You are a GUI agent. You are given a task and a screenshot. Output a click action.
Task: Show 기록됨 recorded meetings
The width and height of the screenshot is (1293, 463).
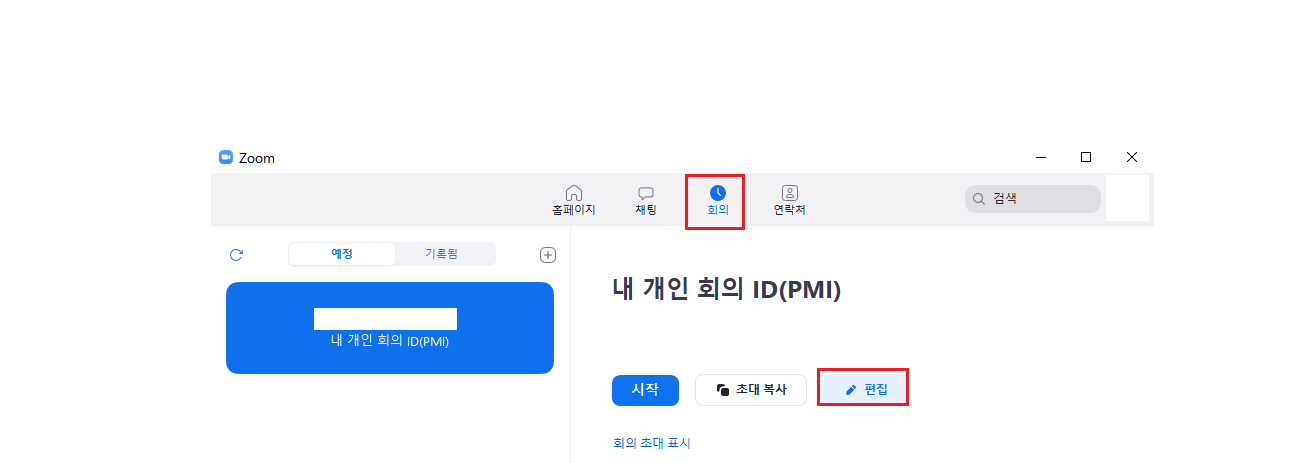point(441,254)
